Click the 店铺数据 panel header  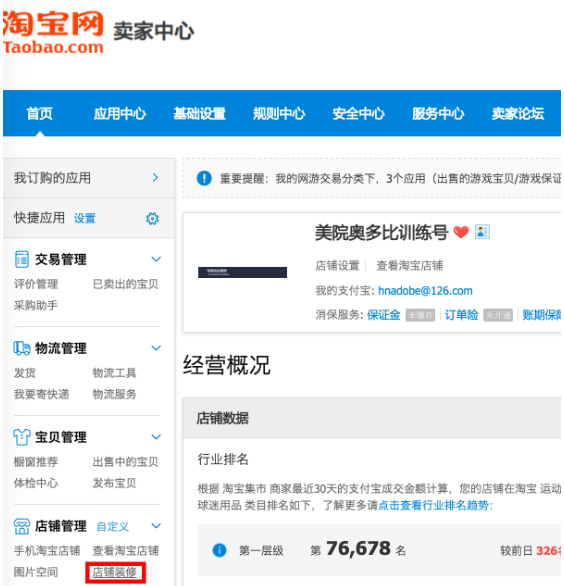click(x=372, y=418)
